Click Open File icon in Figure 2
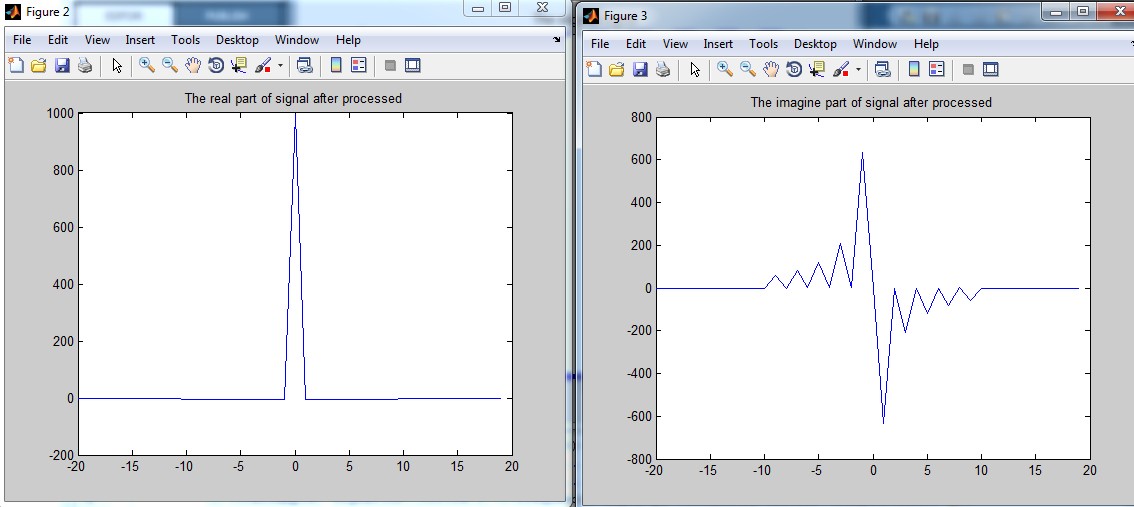1134x507 pixels. pos(38,66)
